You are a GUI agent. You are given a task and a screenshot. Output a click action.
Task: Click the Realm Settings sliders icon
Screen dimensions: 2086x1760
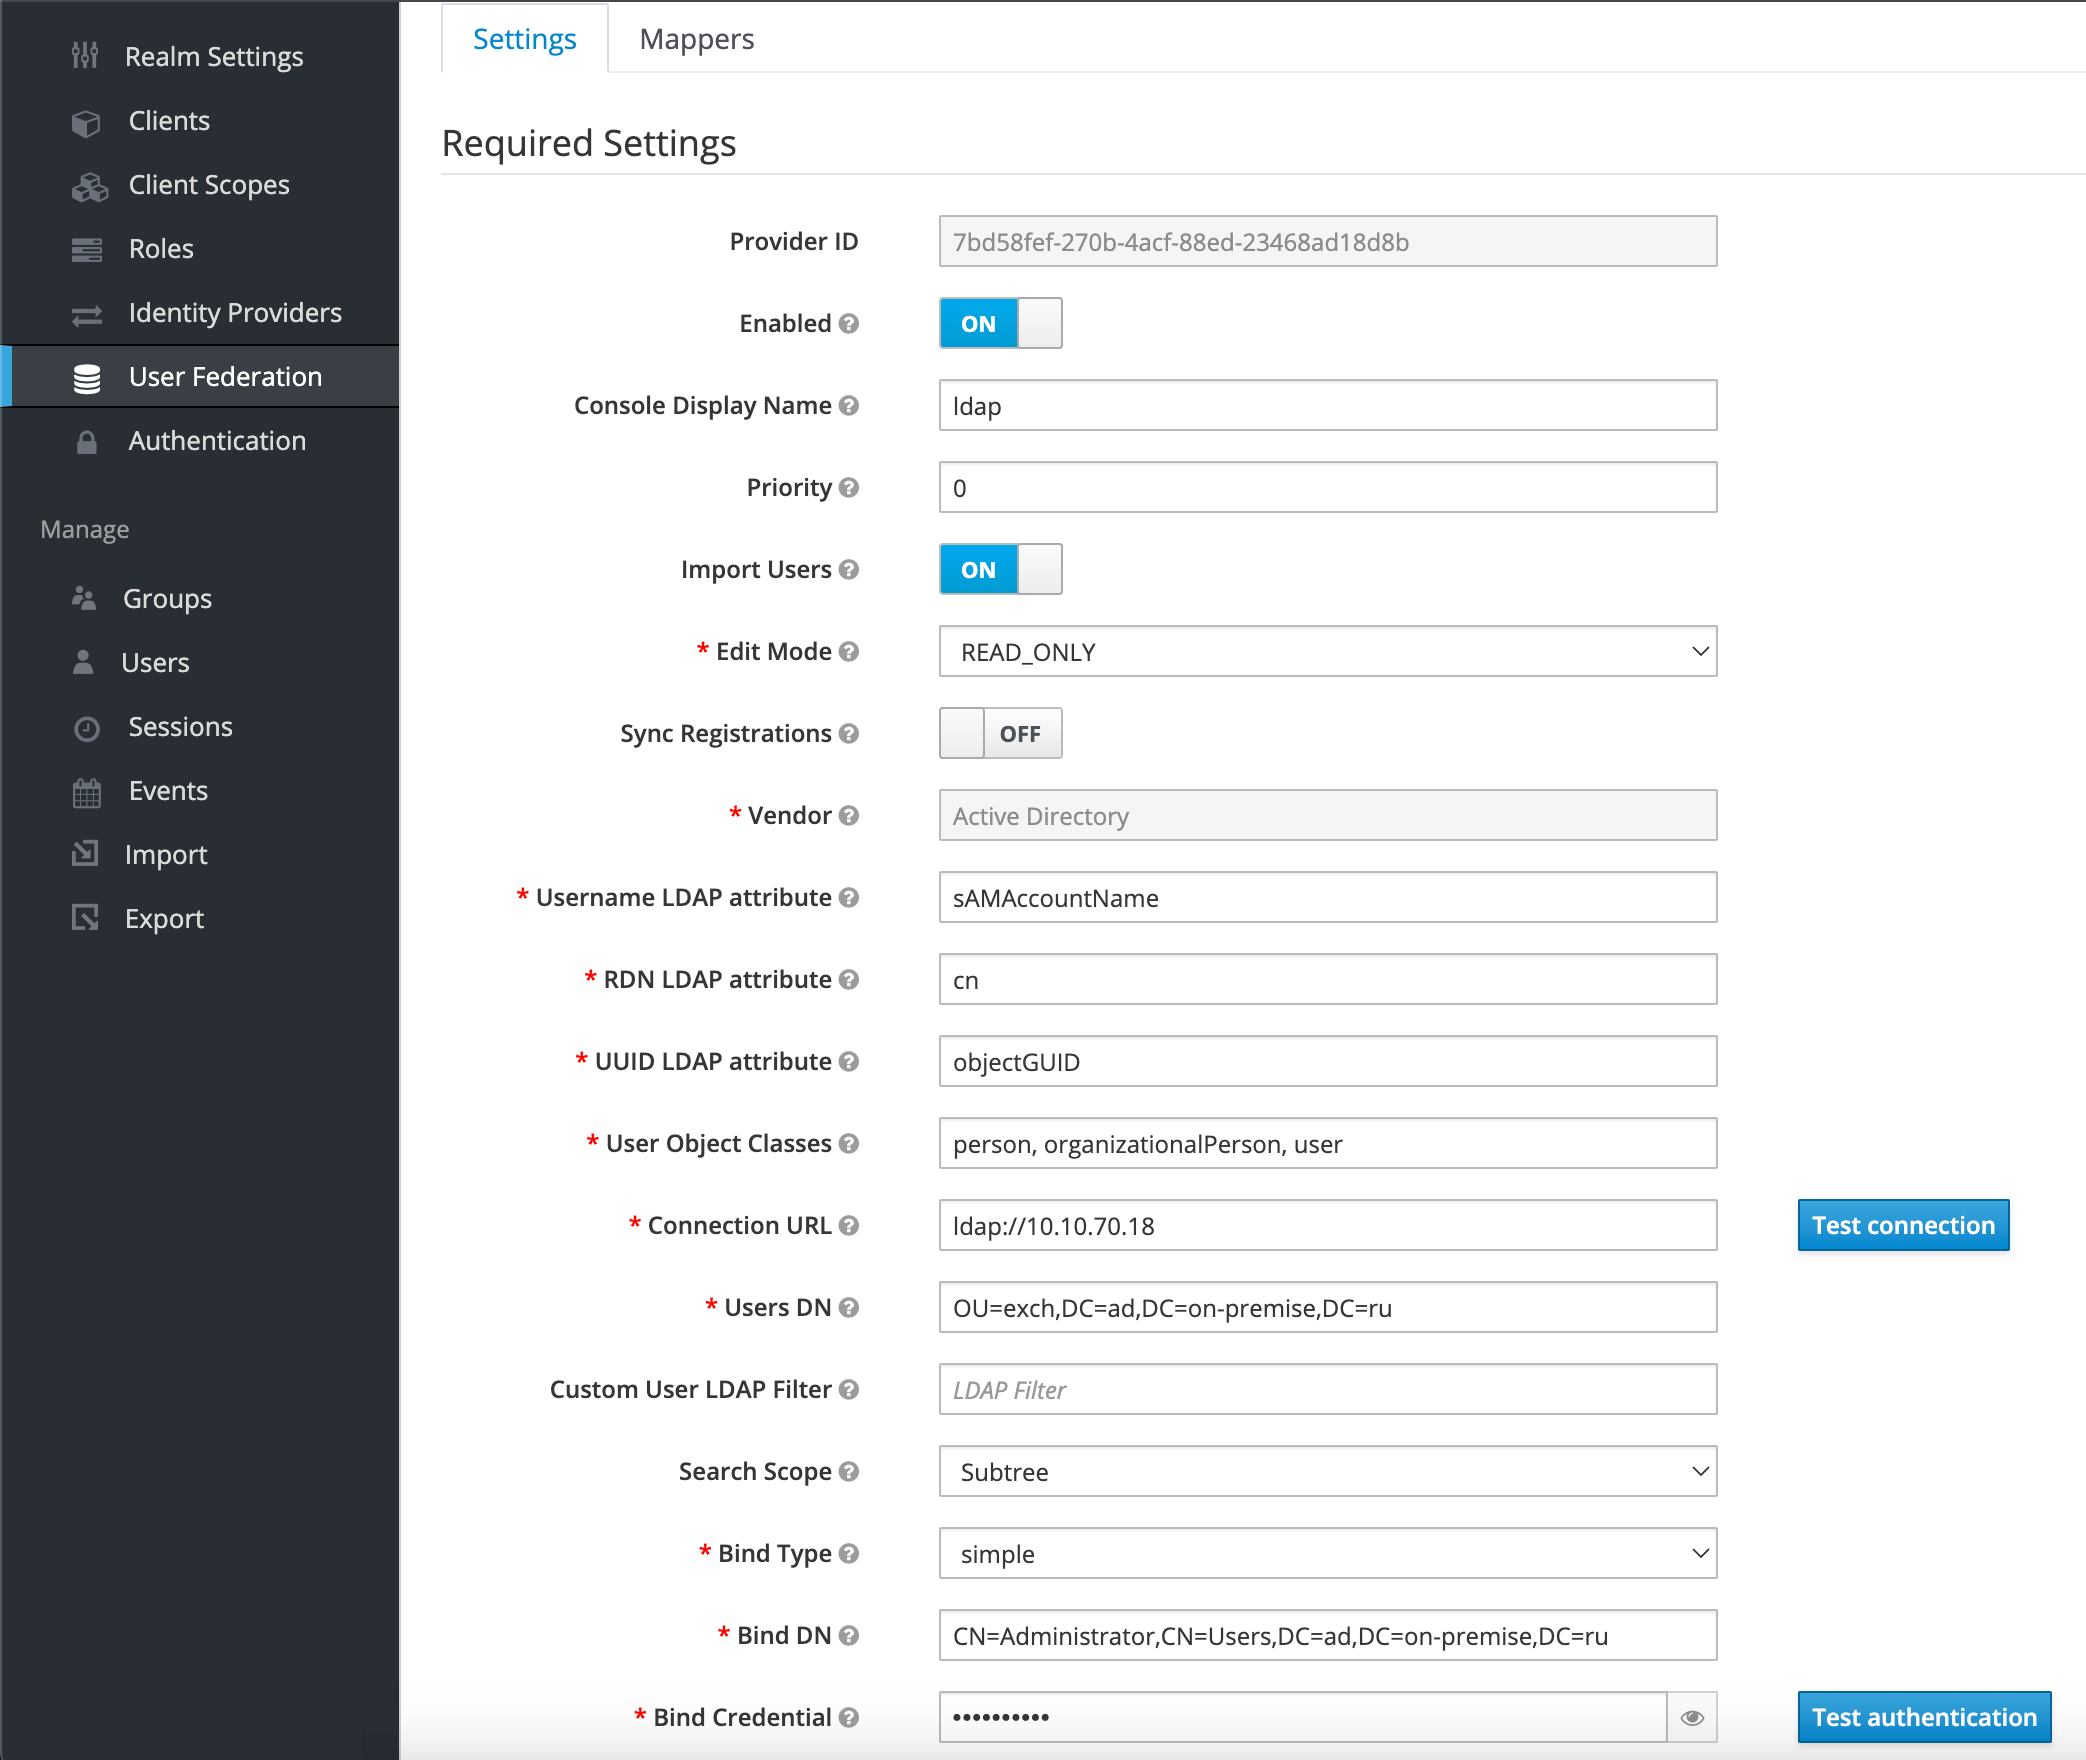click(x=85, y=56)
